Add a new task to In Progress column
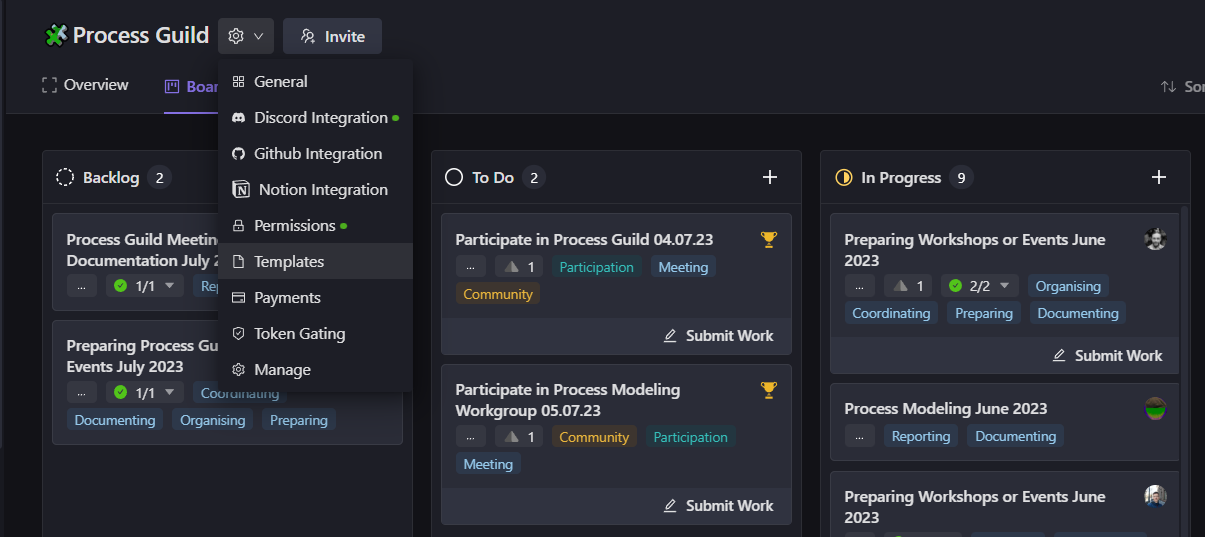Screen dimensions: 1205x537 pyautogui.click(x=1159, y=177)
